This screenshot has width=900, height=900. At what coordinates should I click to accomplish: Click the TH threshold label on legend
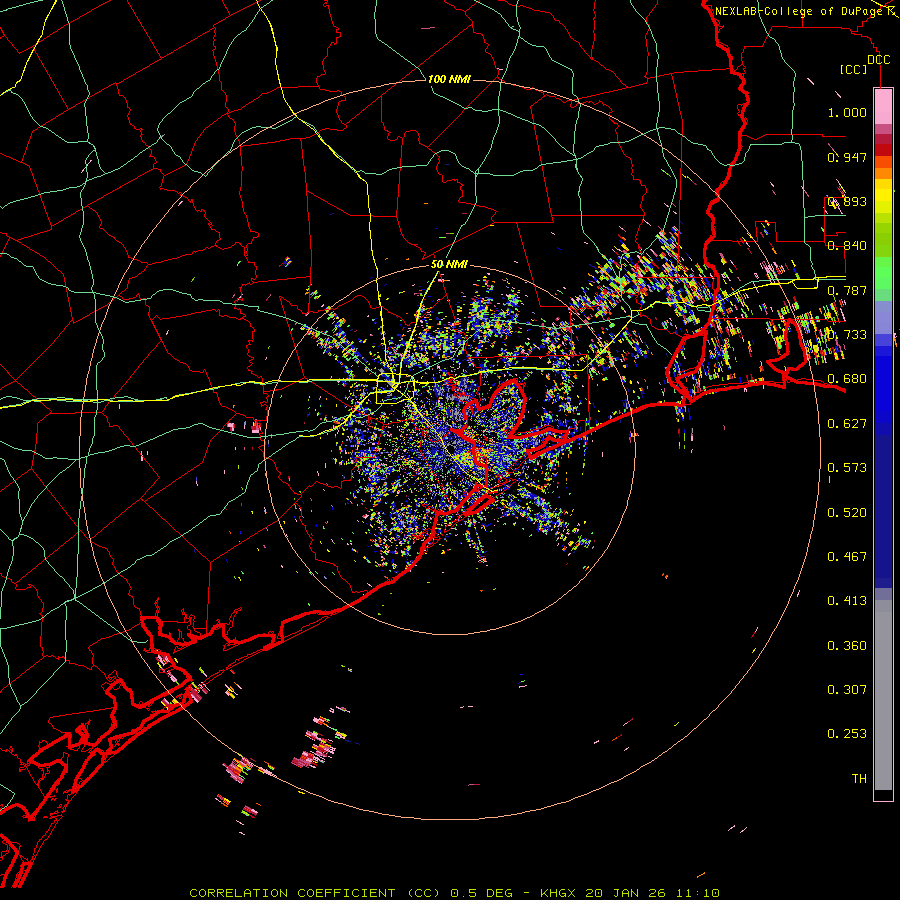pyautogui.click(x=859, y=779)
